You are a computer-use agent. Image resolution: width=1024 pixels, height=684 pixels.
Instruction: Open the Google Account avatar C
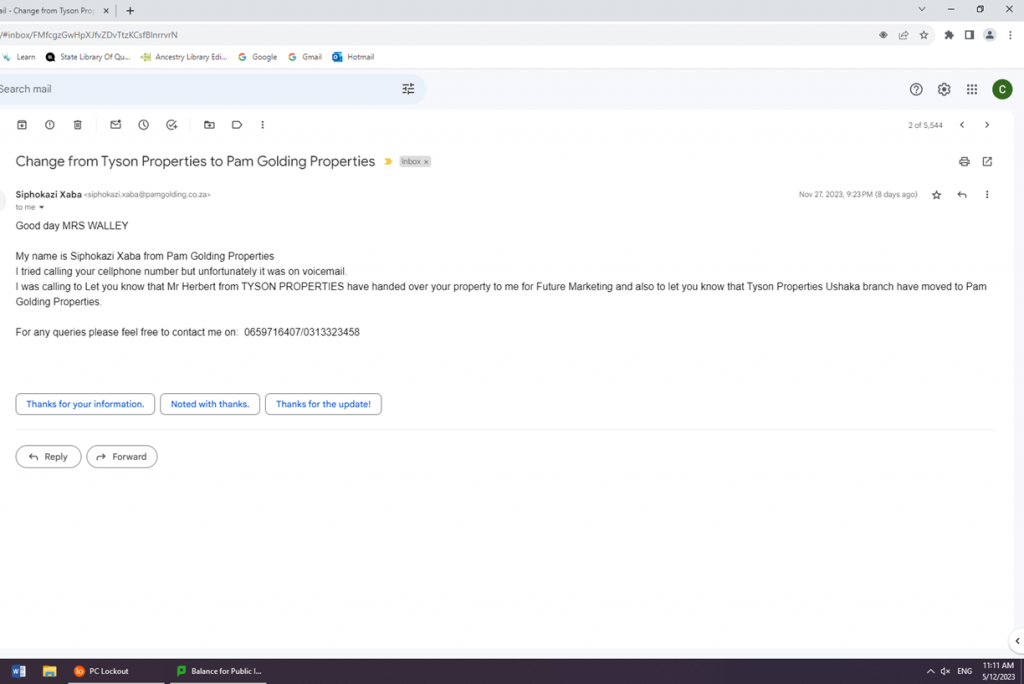pyautogui.click(x=1002, y=90)
